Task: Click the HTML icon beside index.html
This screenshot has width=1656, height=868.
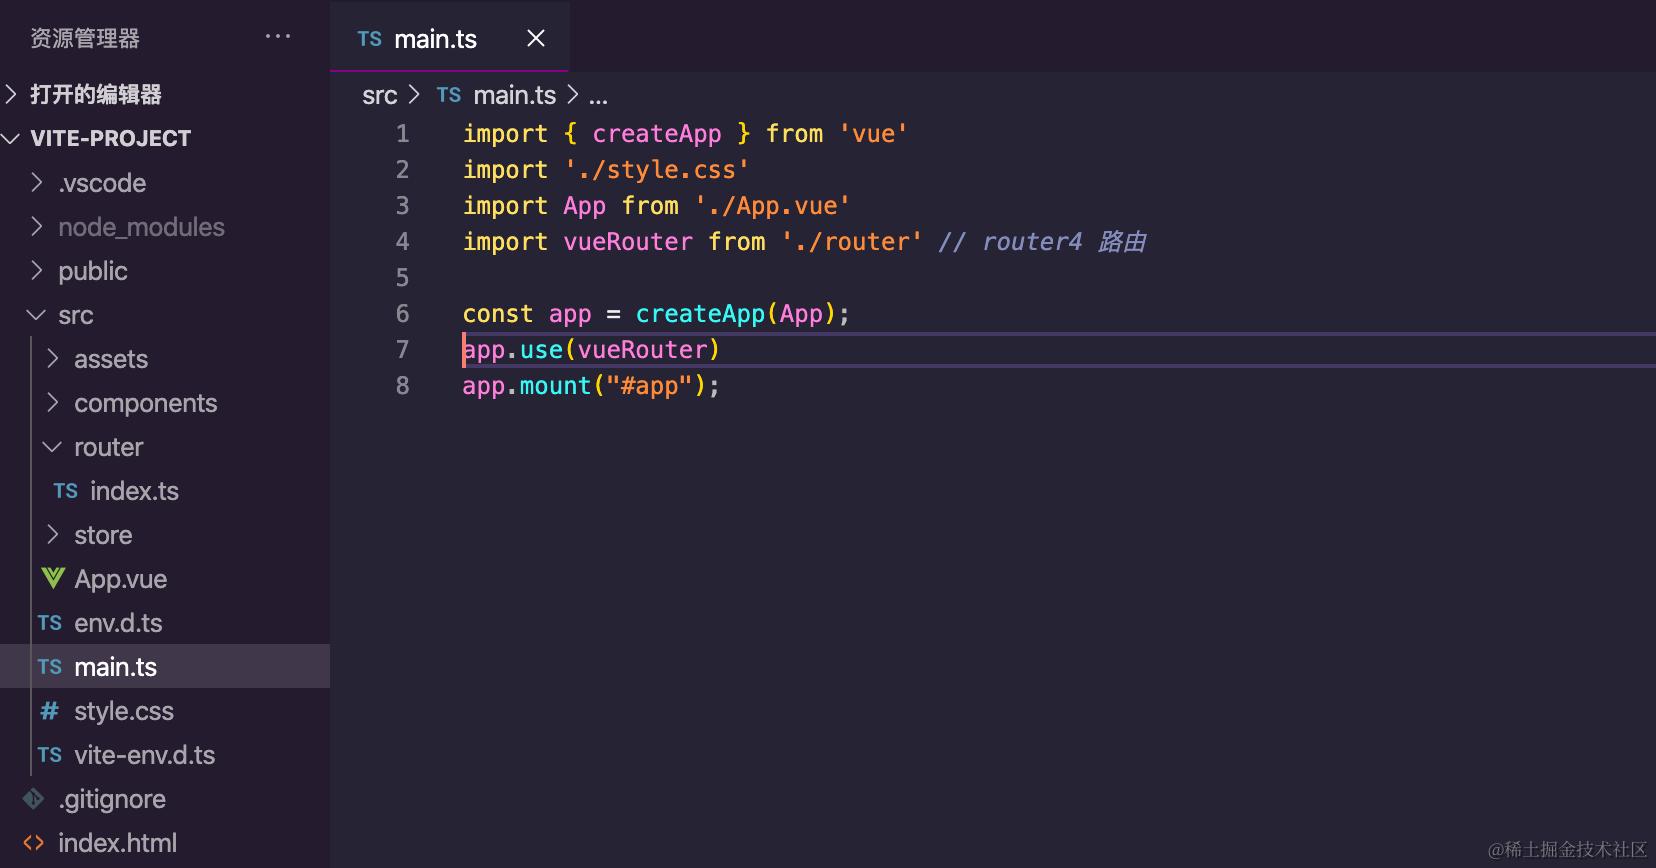Action: coord(33,842)
